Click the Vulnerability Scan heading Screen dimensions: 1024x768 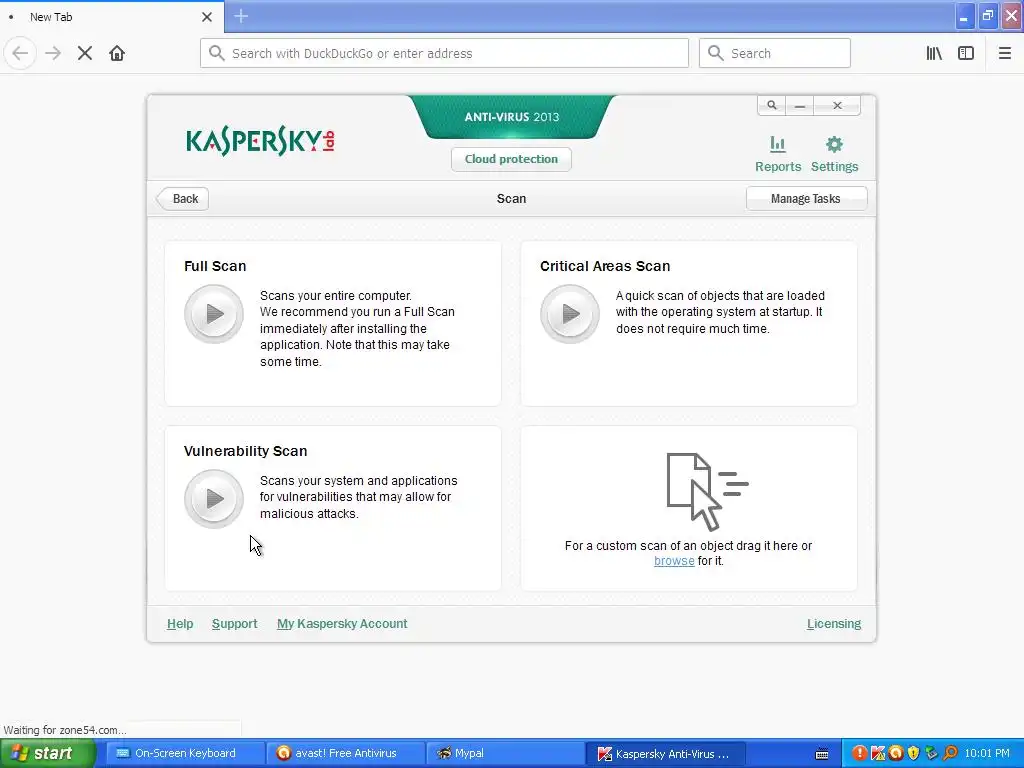click(246, 451)
